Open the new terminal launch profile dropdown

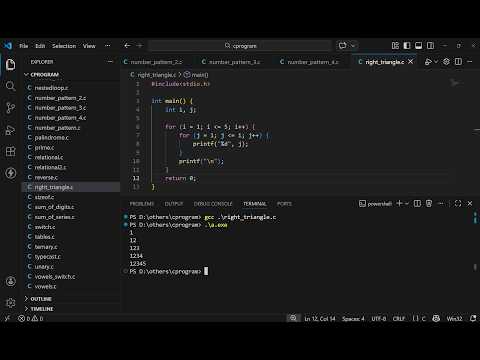pyautogui.click(x=407, y=203)
